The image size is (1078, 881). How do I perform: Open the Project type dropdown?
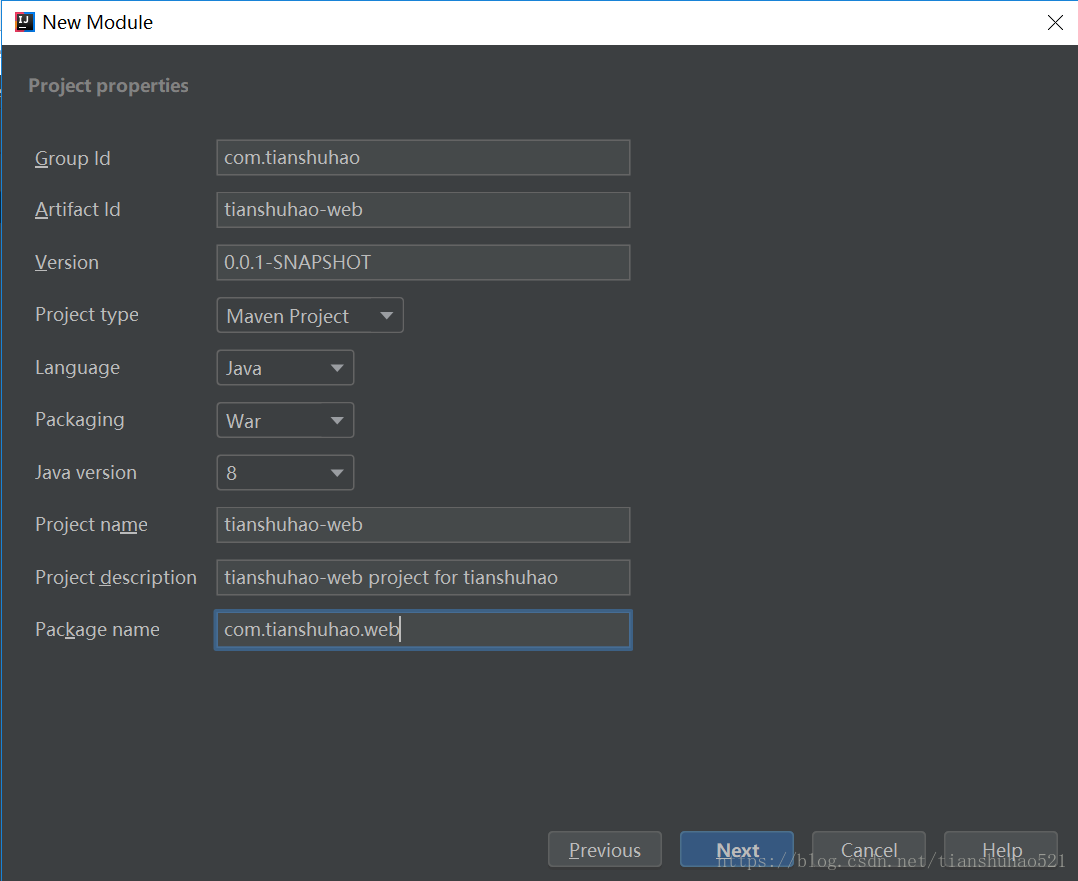coord(310,316)
